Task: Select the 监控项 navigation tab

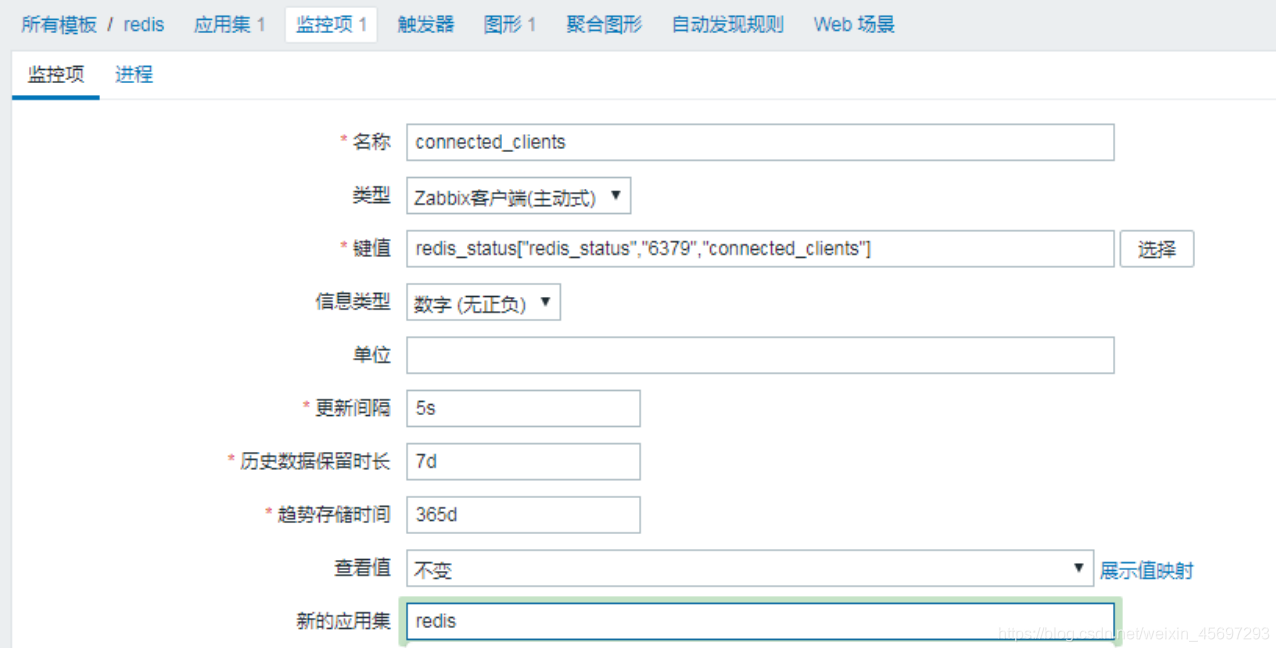Action: [331, 24]
